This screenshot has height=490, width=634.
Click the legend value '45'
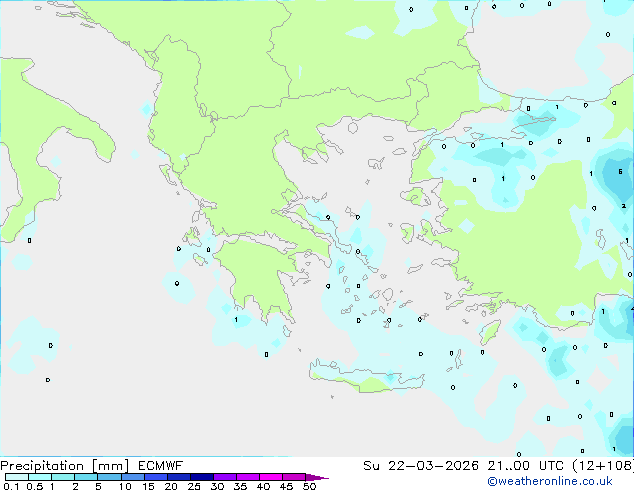pos(286,486)
